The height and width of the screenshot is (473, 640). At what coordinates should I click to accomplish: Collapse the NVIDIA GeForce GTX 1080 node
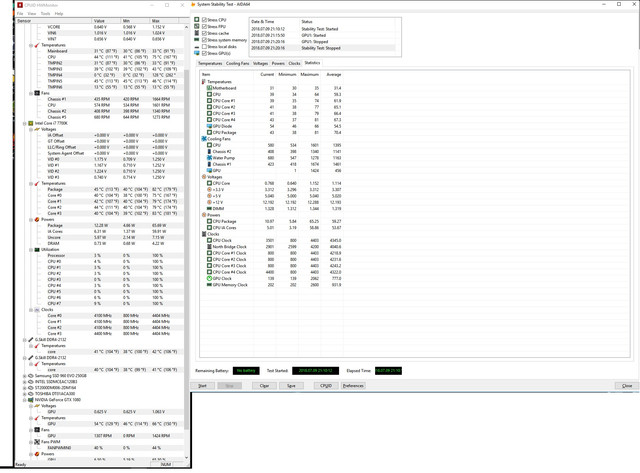[25, 400]
